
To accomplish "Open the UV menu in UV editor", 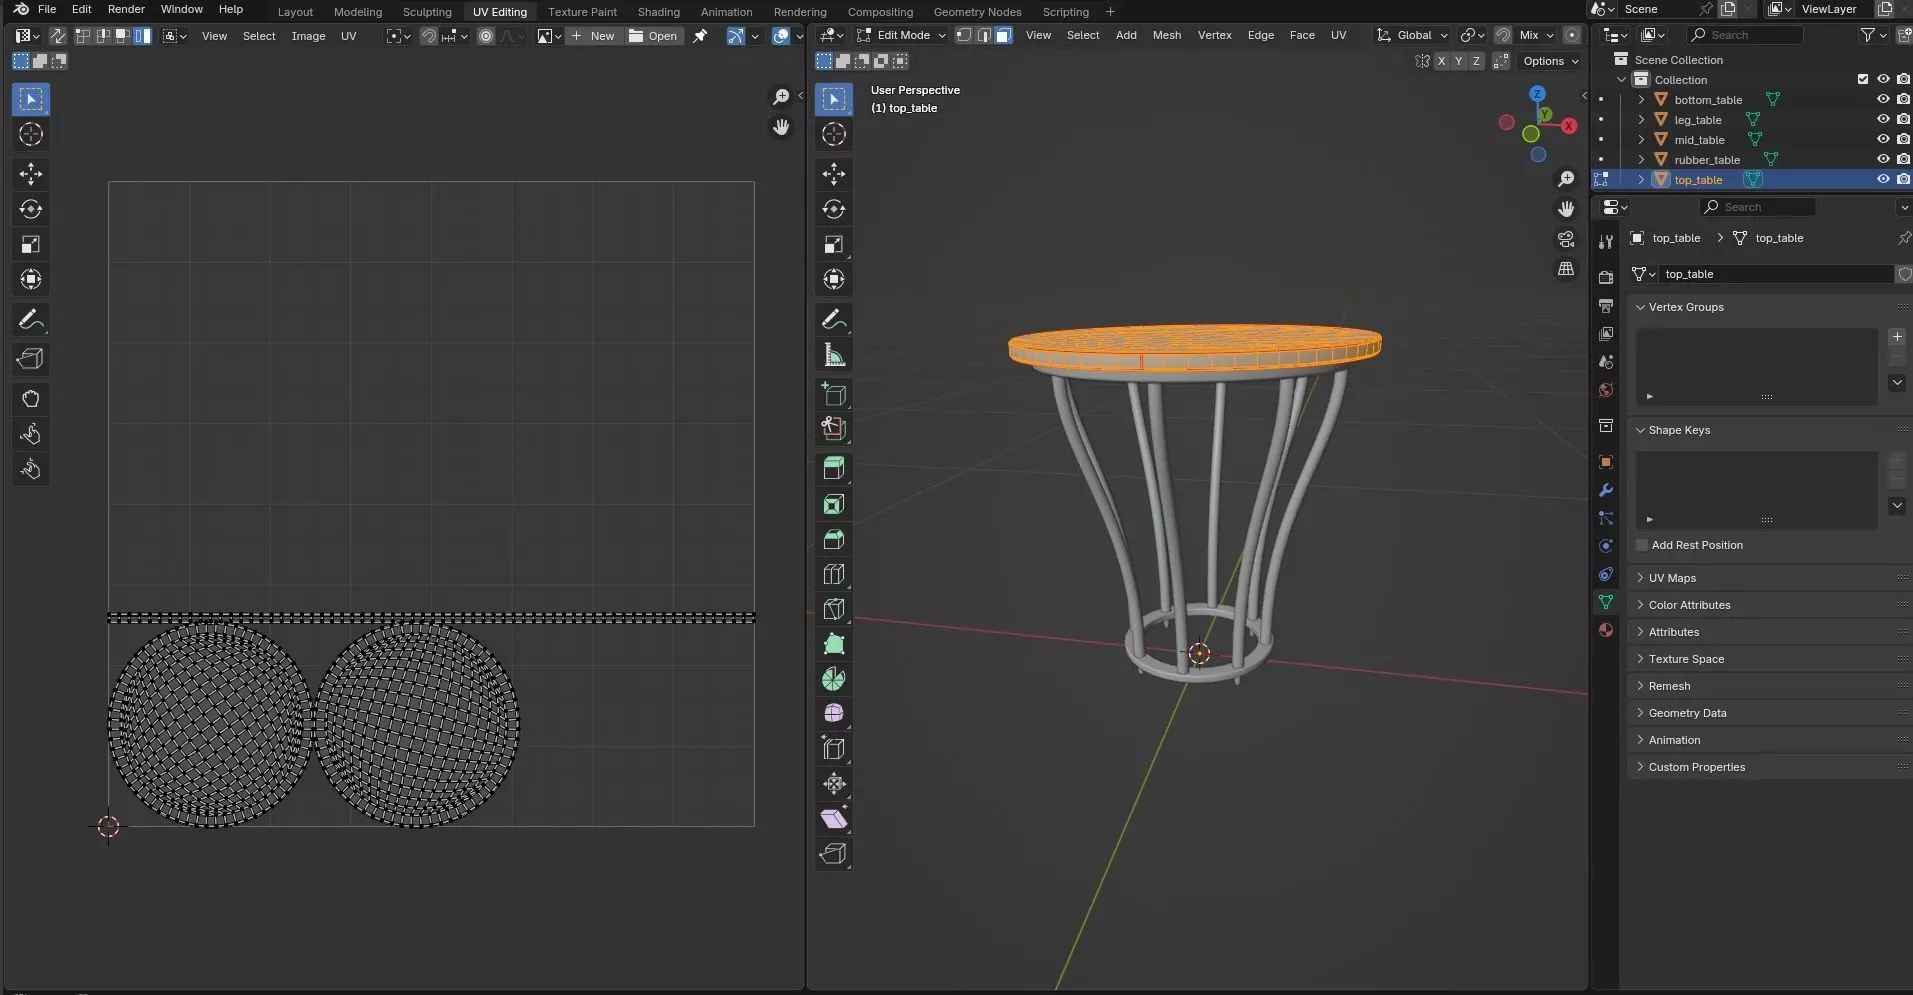I will point(348,36).
